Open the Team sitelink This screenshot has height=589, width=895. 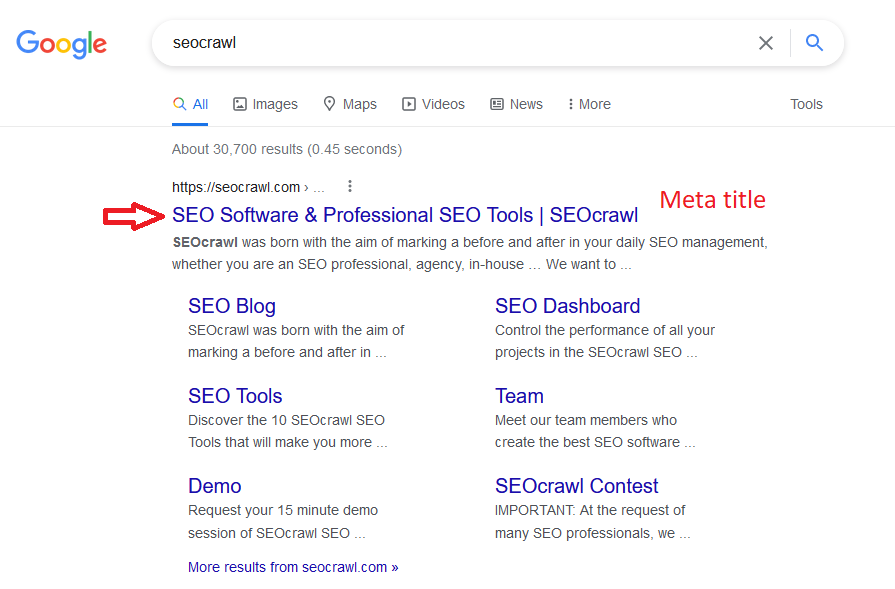pos(519,395)
